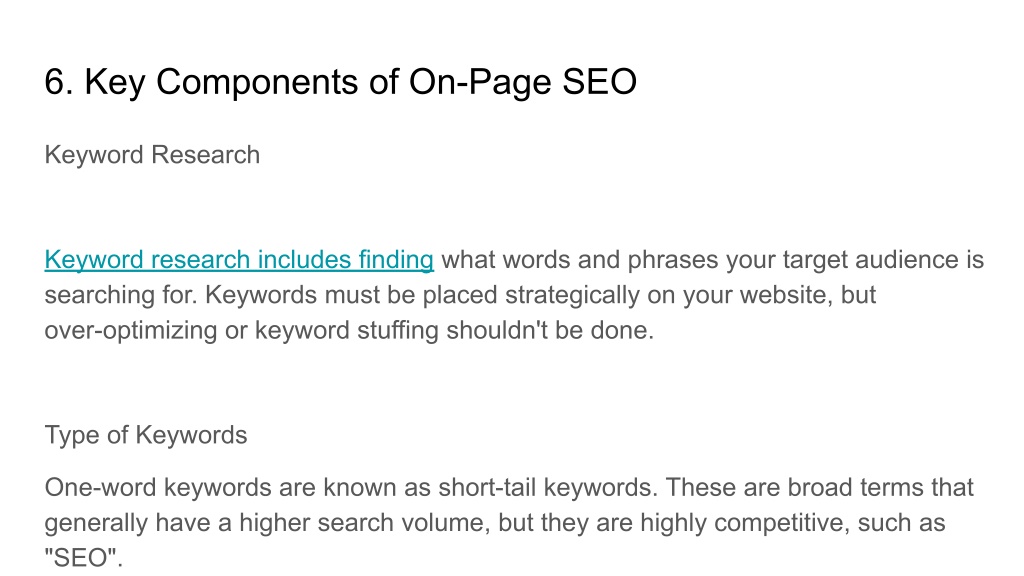Click the phrase 'keyword stuffing shouldn't be done'
Screen dimensions: 1024x576
click(x=453, y=330)
